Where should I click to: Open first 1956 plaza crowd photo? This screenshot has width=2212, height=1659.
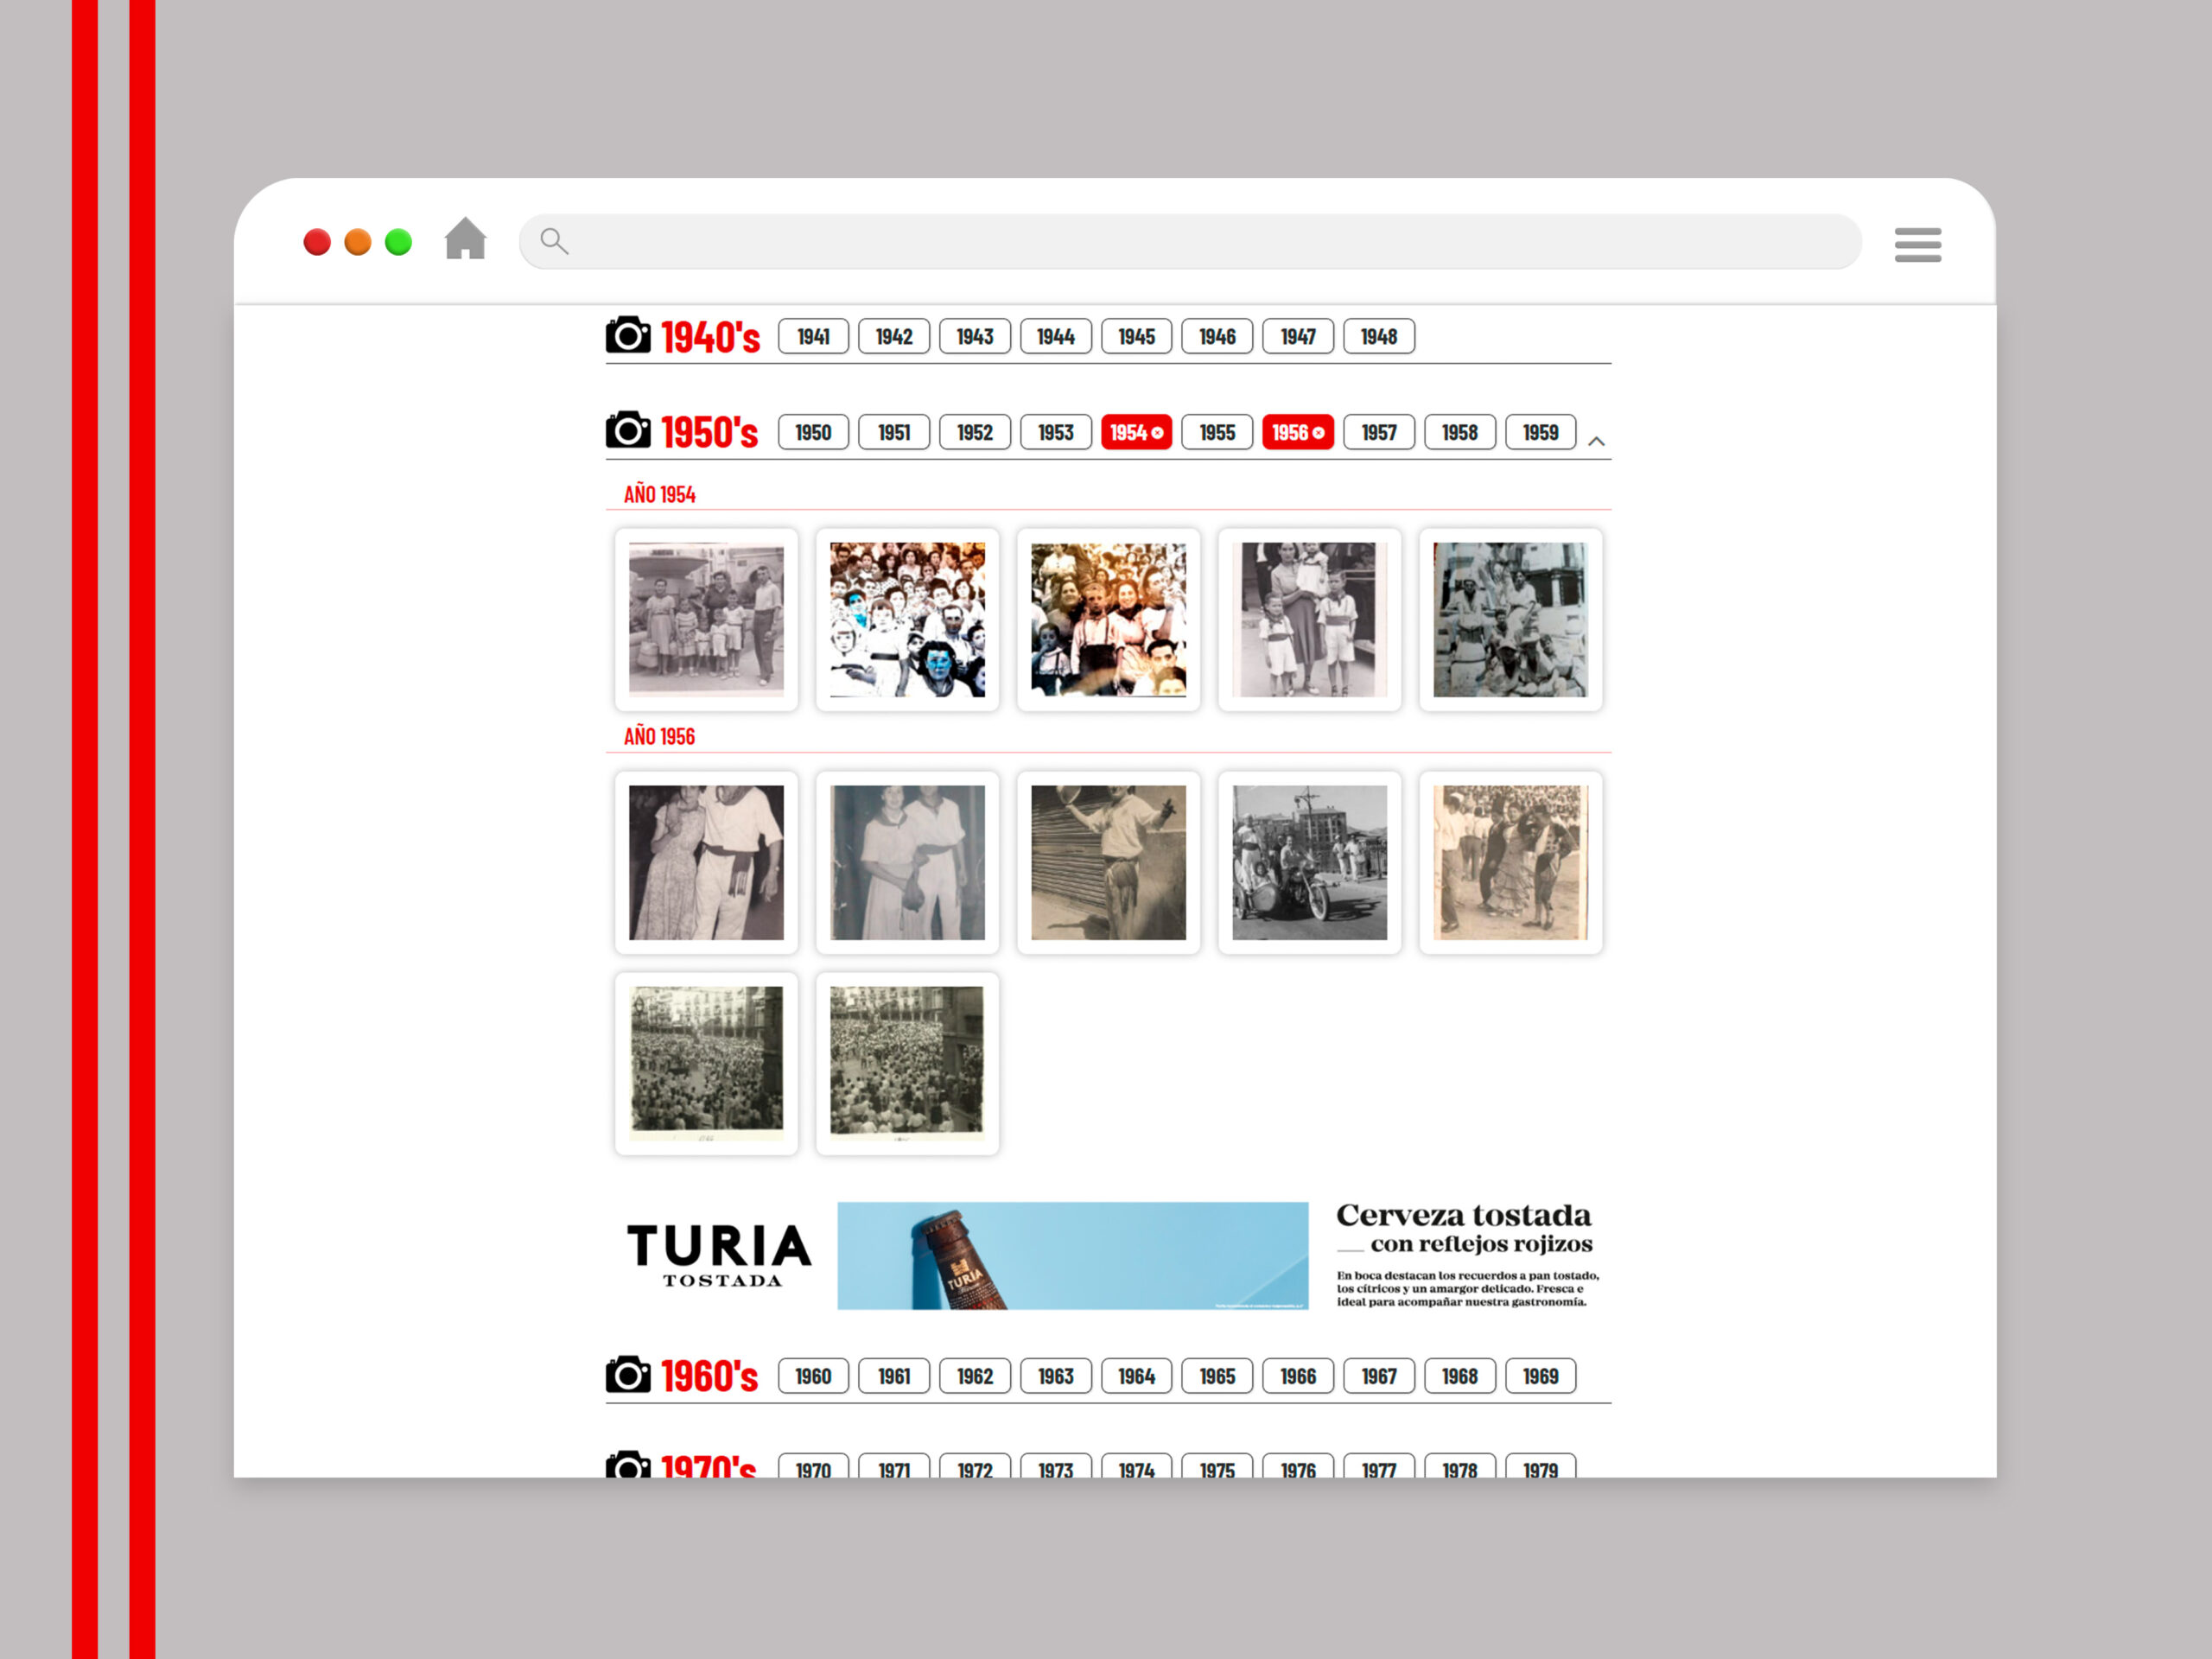click(706, 1063)
